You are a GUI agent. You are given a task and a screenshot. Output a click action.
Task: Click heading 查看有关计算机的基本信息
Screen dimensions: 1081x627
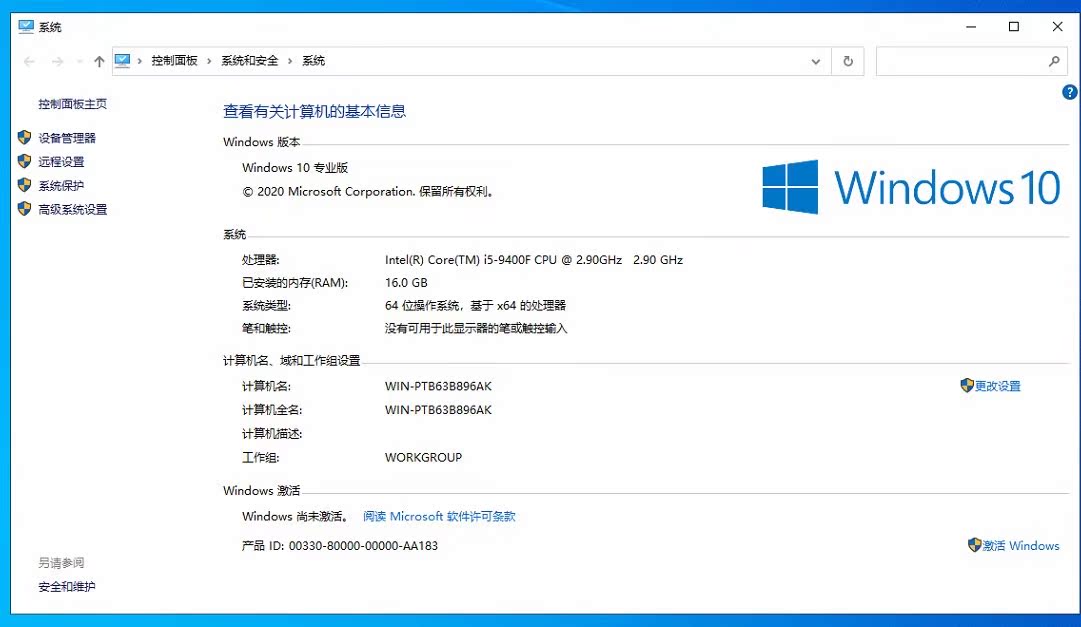[314, 111]
